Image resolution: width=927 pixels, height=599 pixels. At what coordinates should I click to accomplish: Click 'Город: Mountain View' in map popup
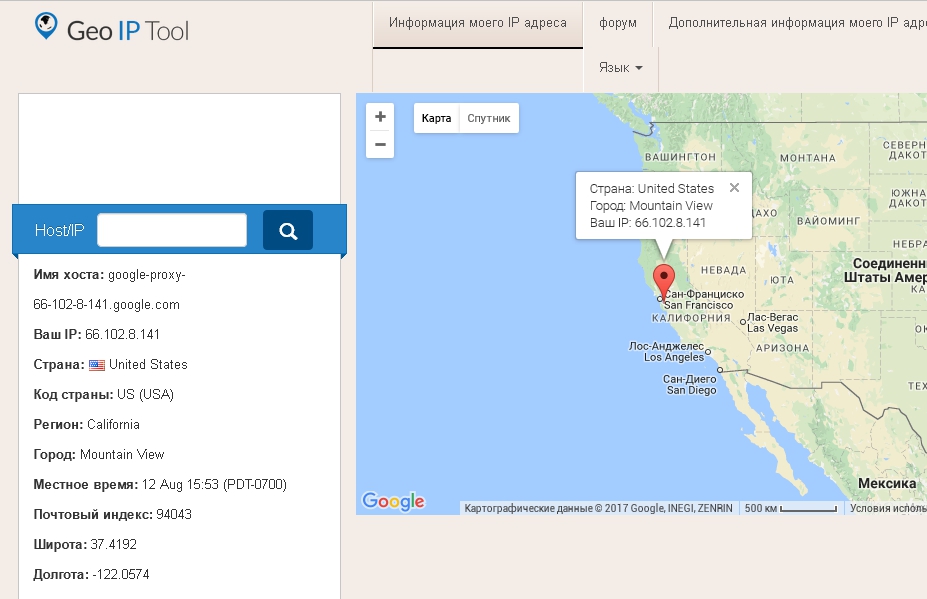point(651,206)
